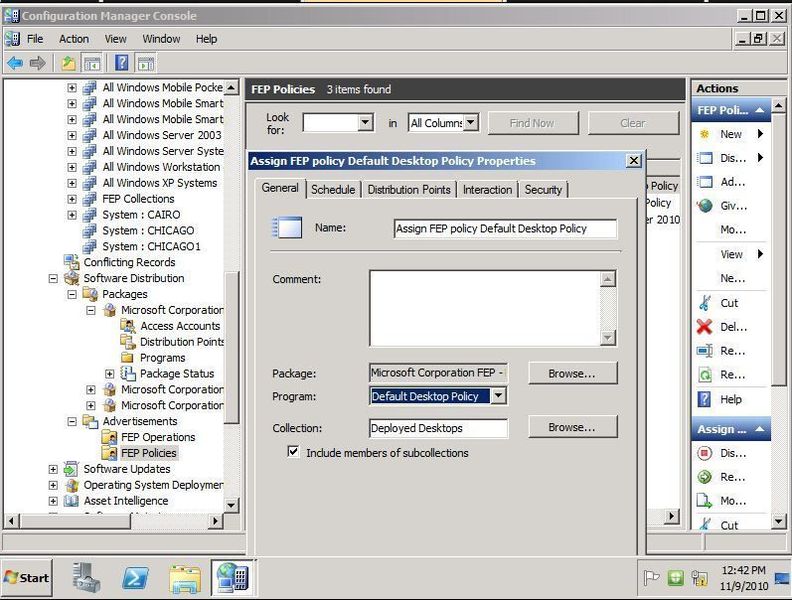Image resolution: width=792 pixels, height=600 pixels.
Task: Click the Conflicting Records tree icon
Action: 71,262
